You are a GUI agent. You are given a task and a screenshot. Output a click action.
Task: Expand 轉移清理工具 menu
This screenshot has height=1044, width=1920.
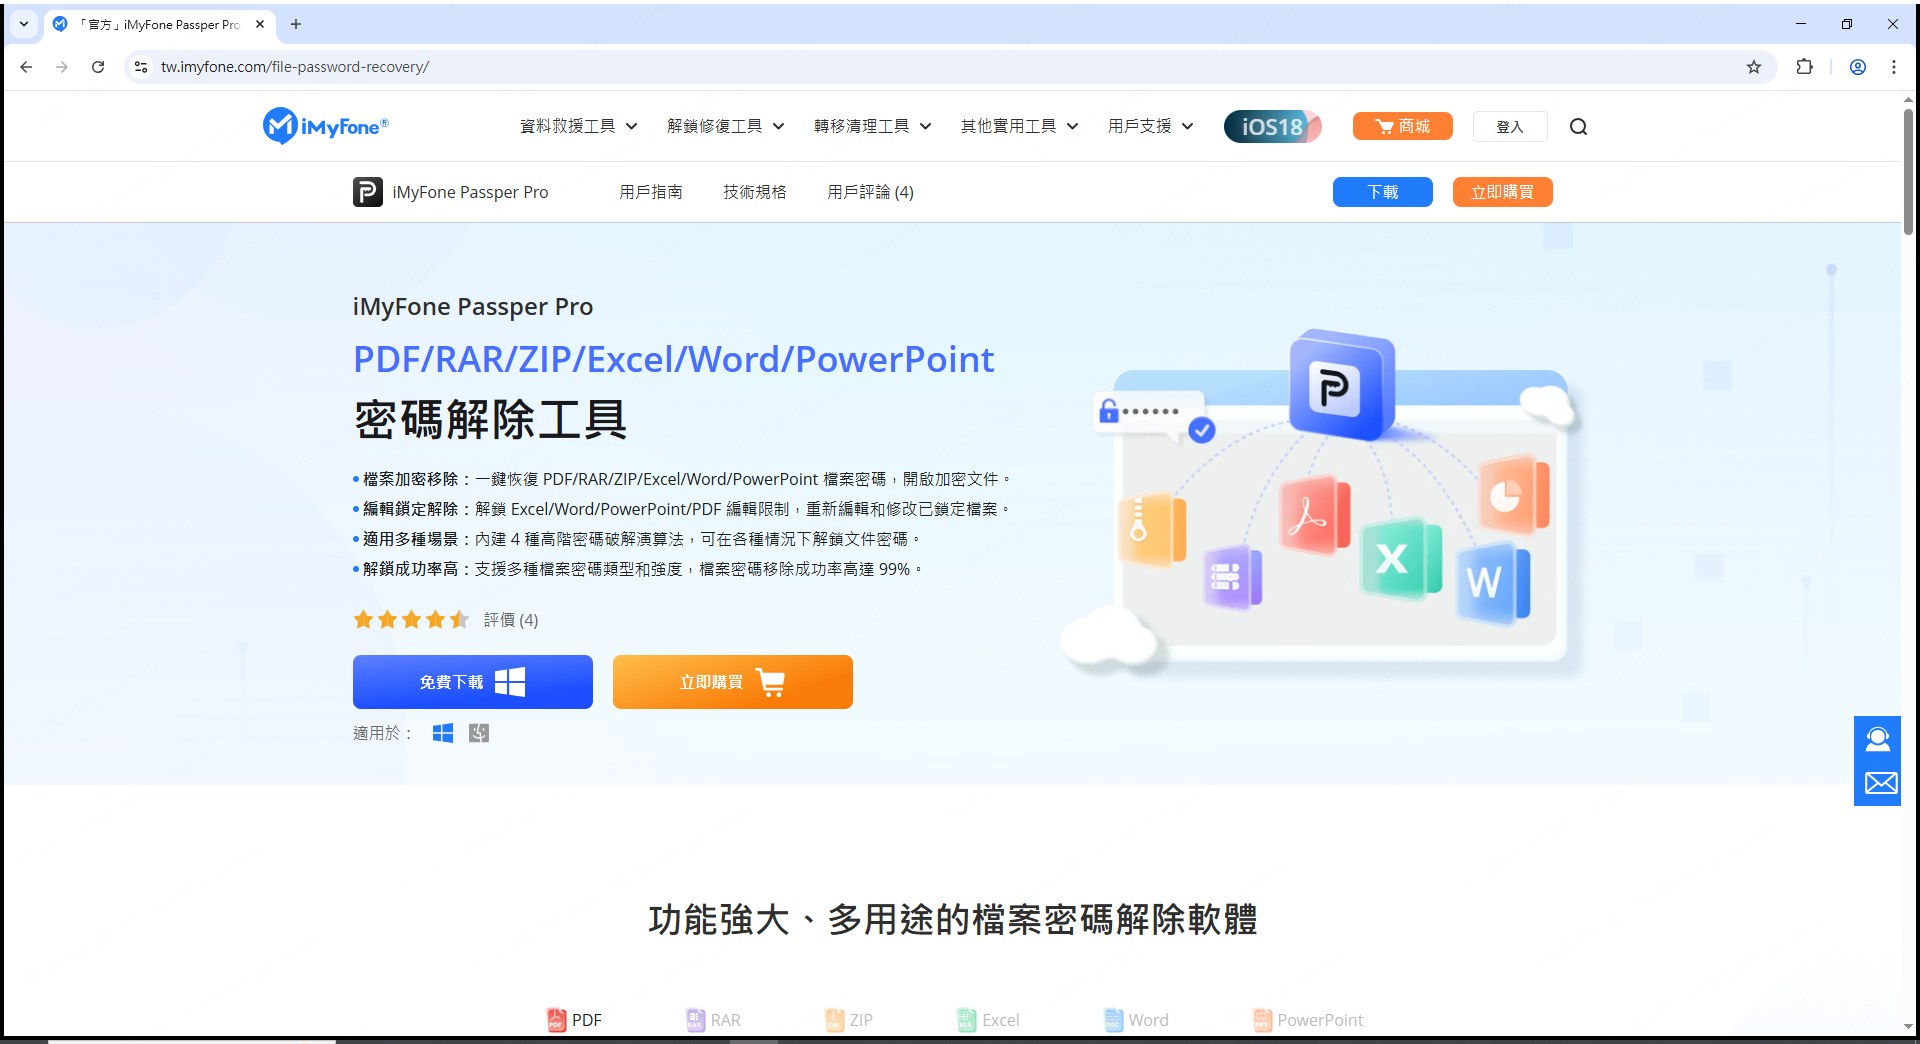(872, 126)
